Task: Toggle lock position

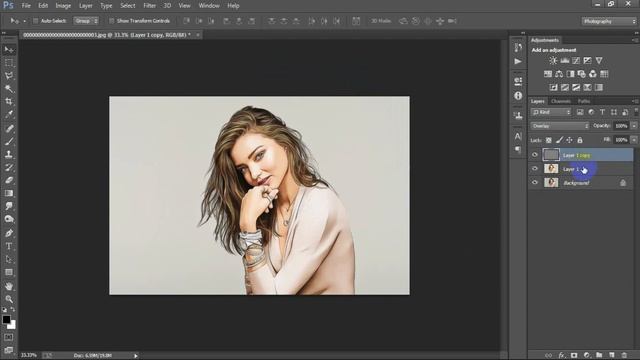Action: coord(569,140)
